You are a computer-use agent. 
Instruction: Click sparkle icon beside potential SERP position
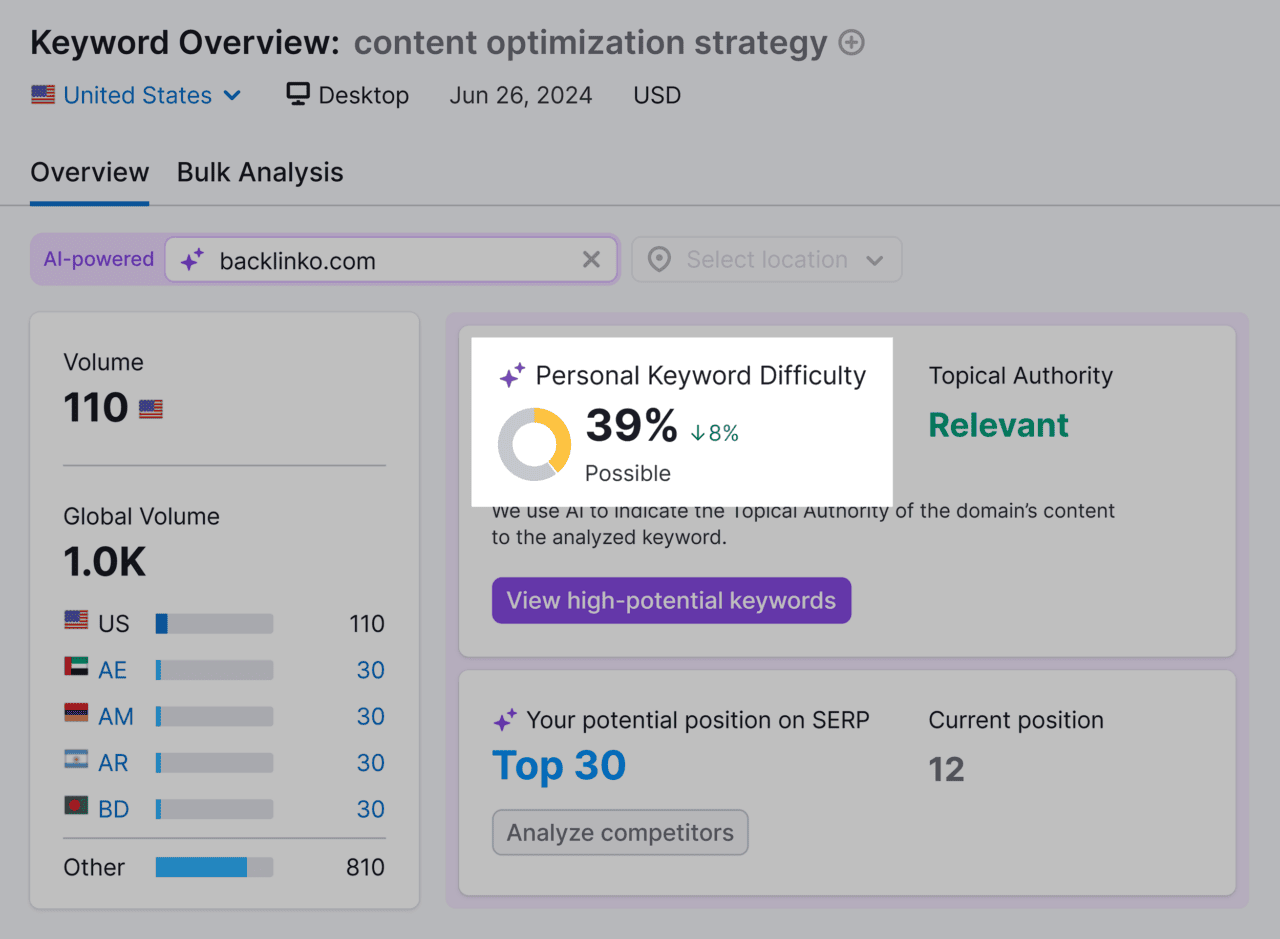[505, 719]
